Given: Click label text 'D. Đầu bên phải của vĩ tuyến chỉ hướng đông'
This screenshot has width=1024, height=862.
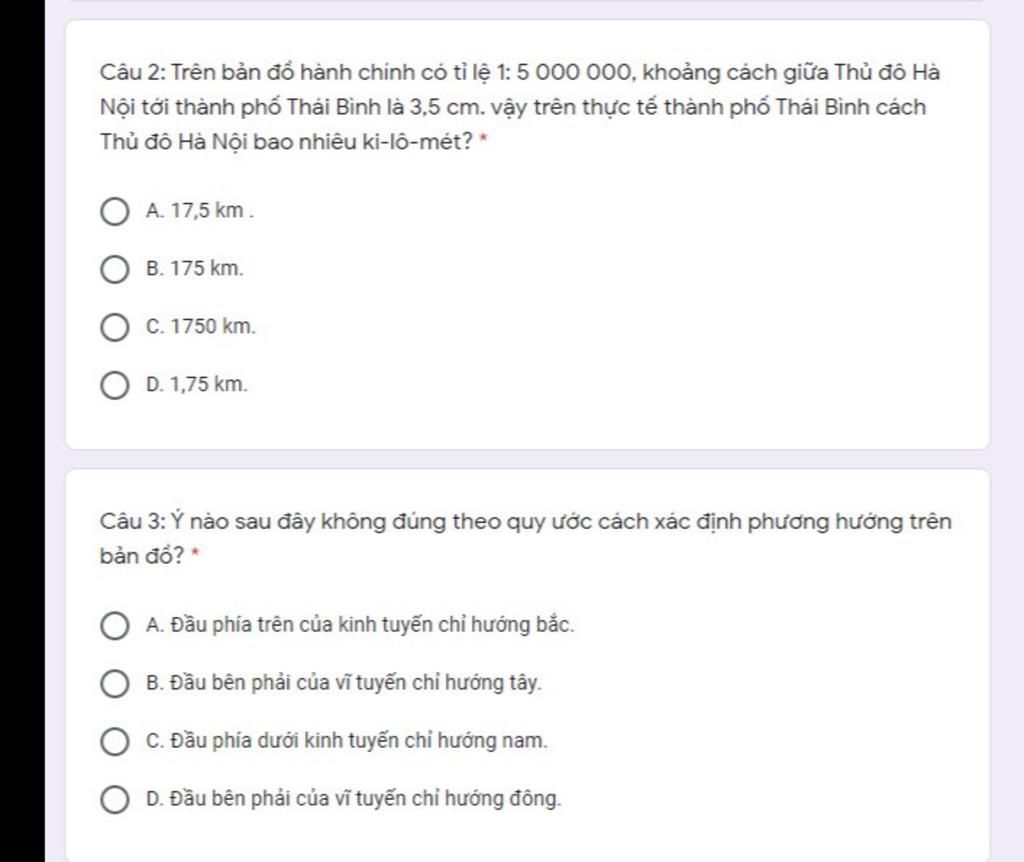Looking at the screenshot, I should [353, 799].
